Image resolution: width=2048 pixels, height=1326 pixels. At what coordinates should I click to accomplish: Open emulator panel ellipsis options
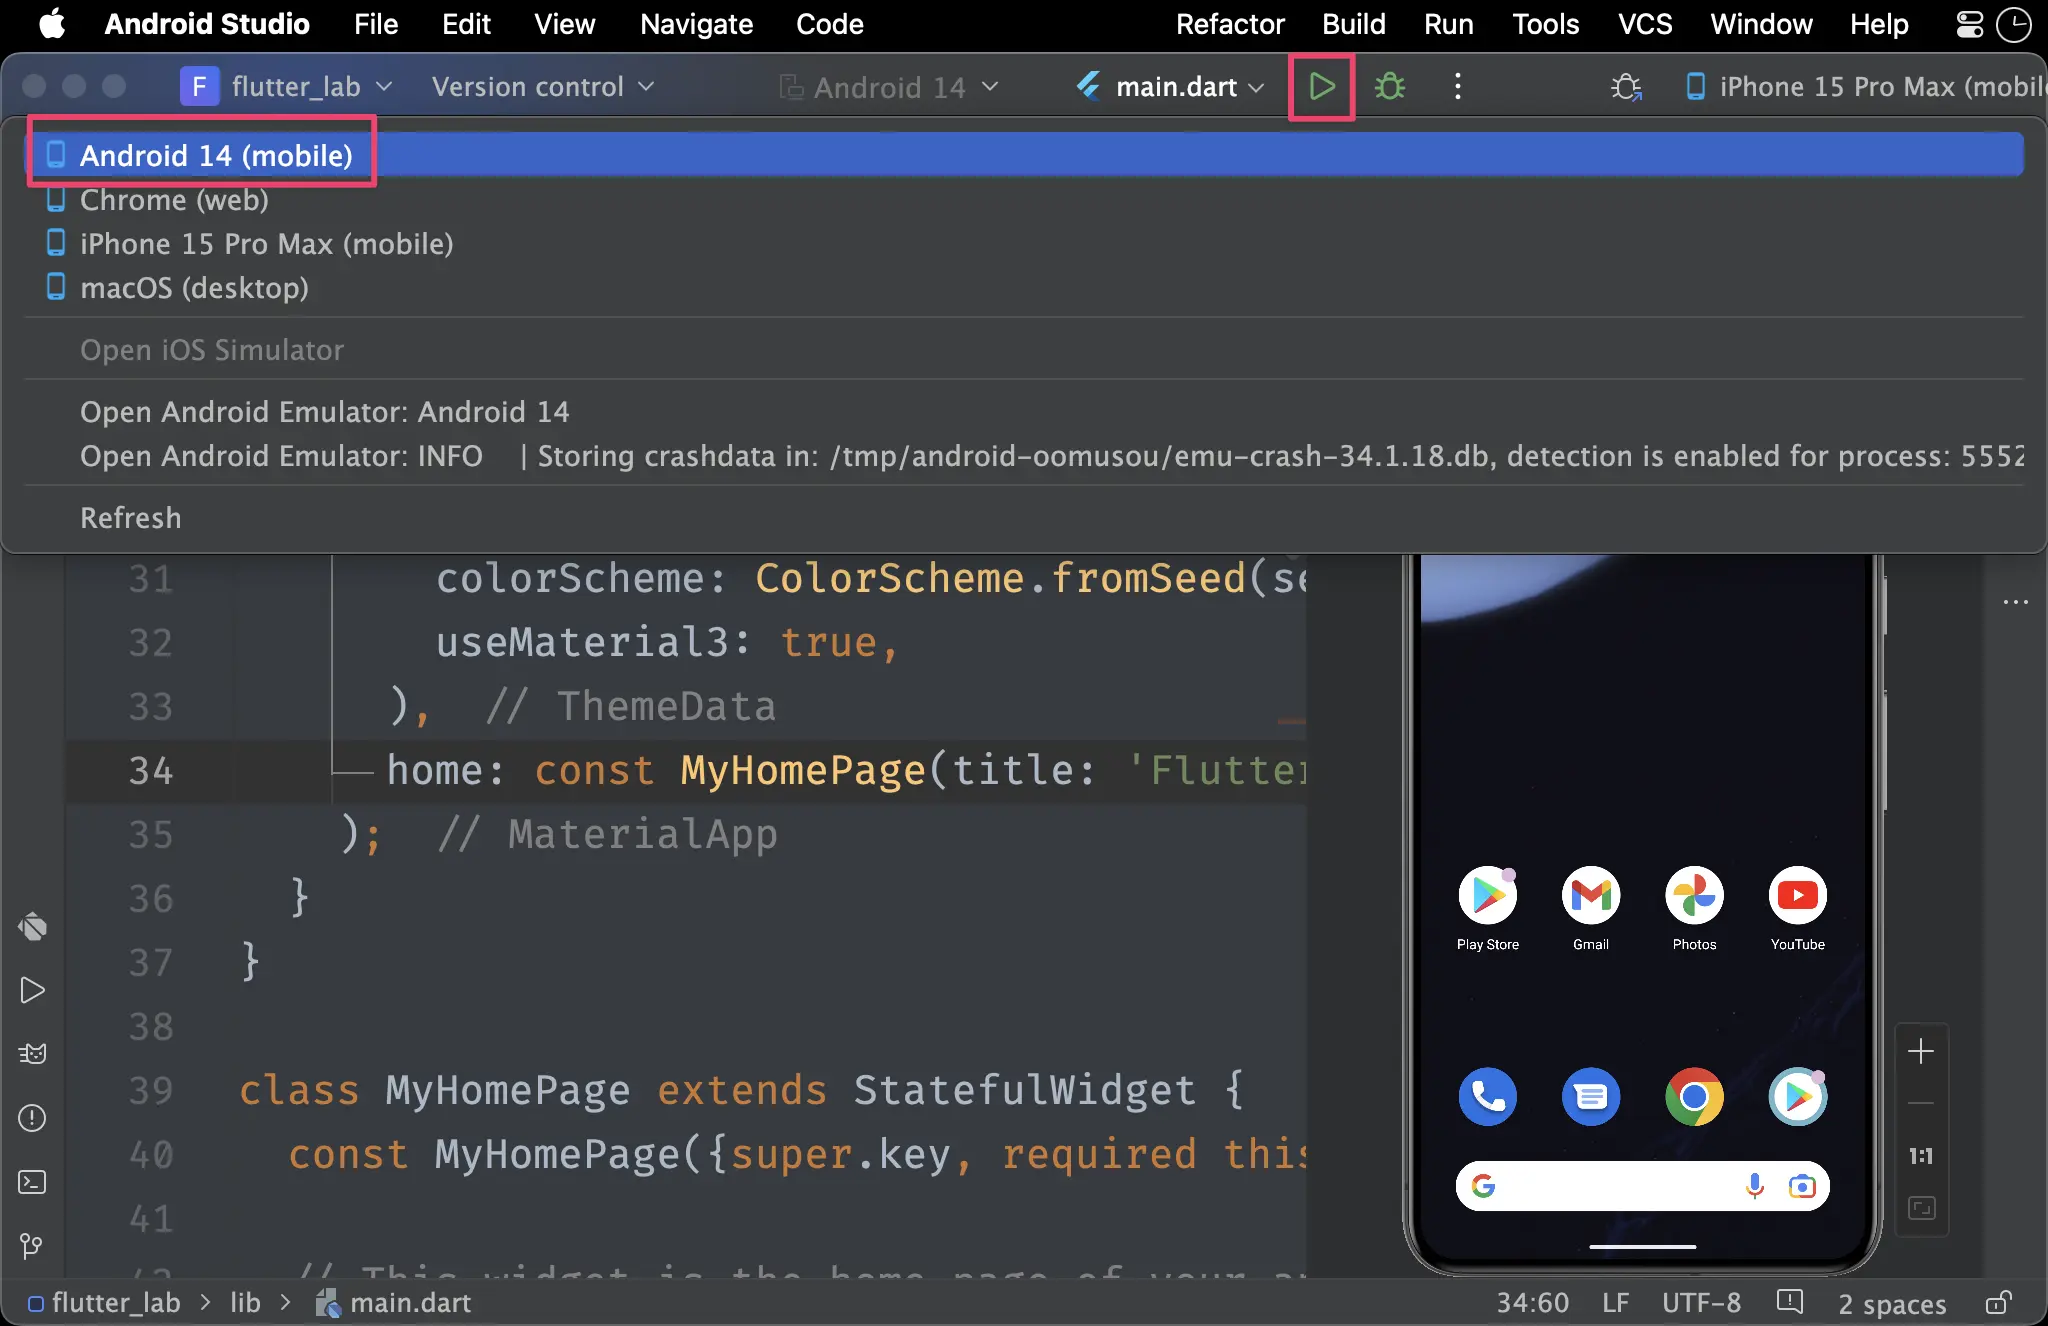[x=2016, y=602]
